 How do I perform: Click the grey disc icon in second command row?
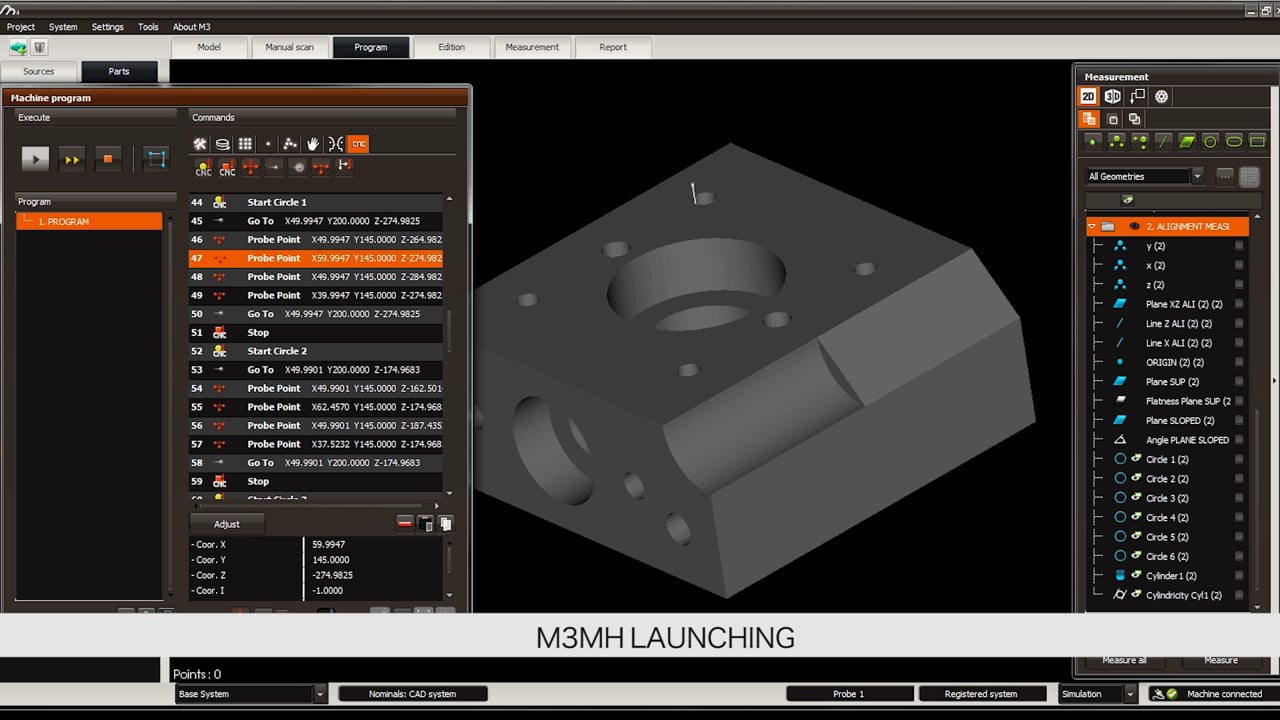point(298,167)
